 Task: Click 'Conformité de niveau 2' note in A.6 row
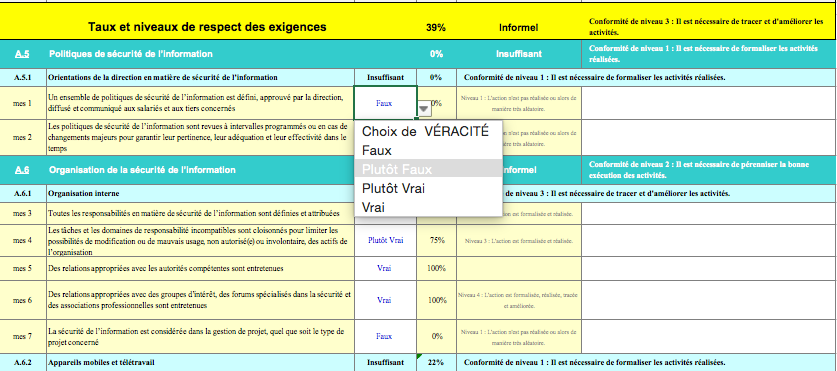pos(699,170)
